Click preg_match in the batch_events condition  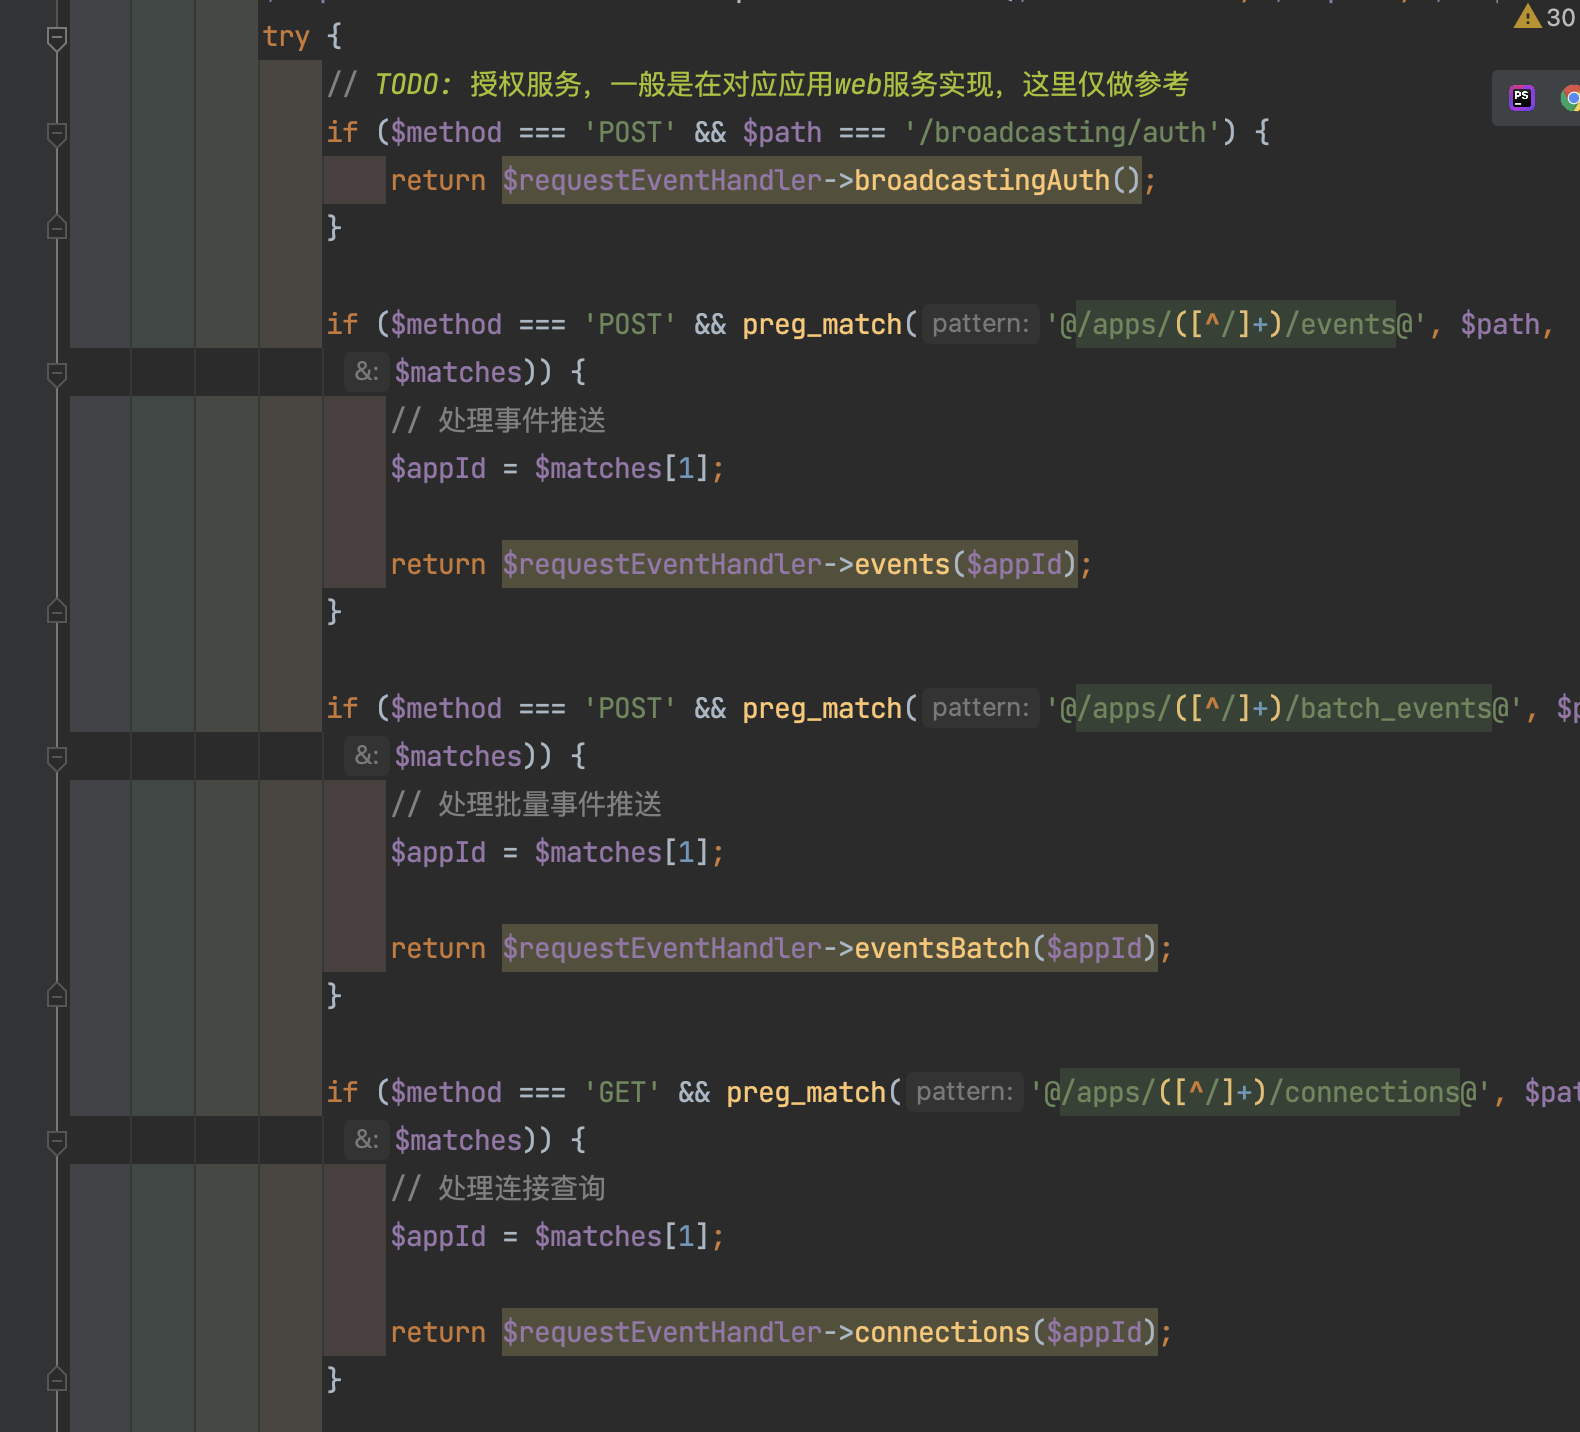coord(822,708)
